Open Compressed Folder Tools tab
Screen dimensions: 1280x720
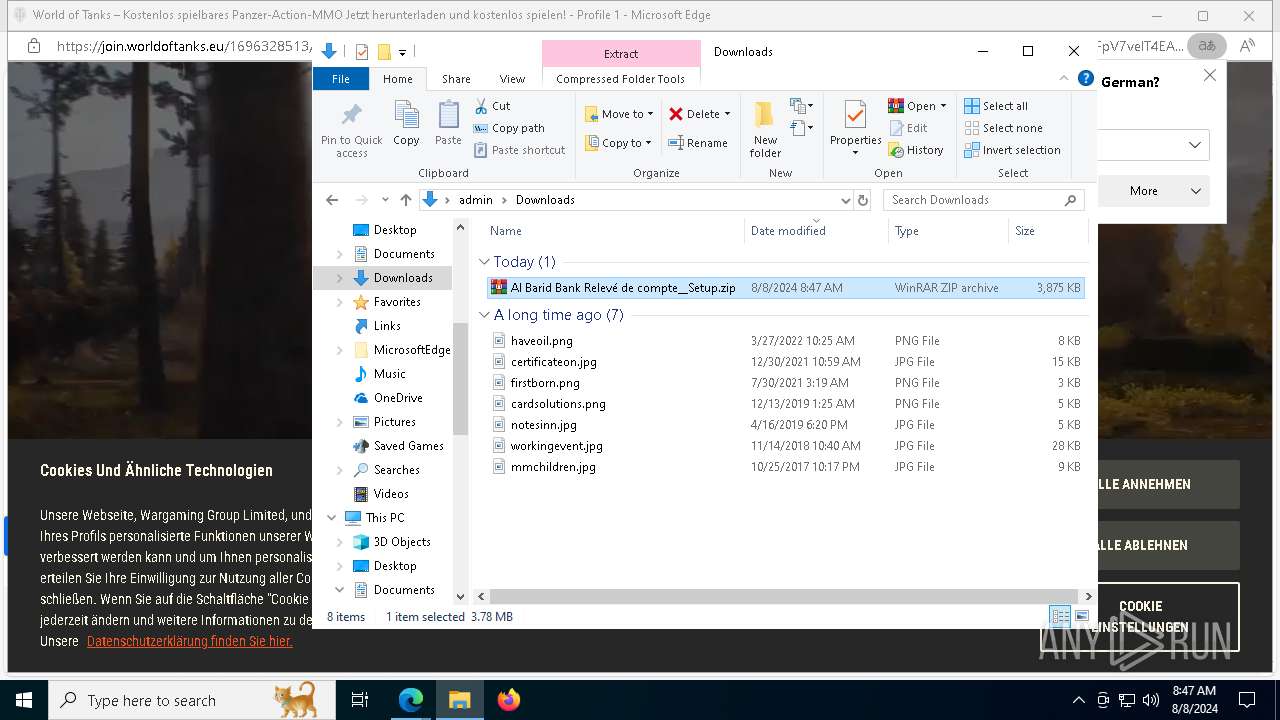point(621,79)
